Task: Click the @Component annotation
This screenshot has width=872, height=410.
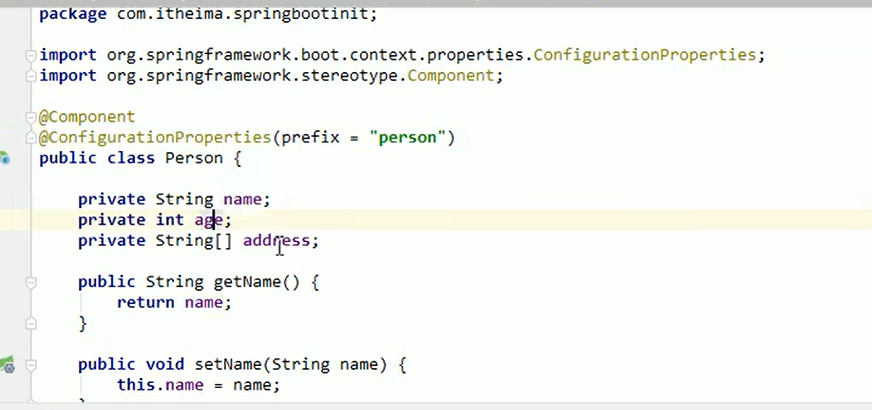Action: coord(87,117)
